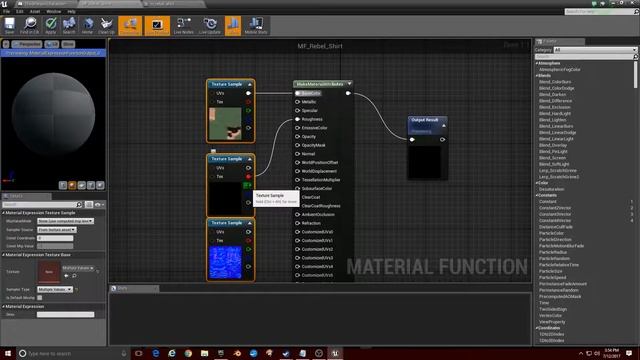640x360 pixels.
Task: Open the Search toolbar tool
Action: [69, 26]
